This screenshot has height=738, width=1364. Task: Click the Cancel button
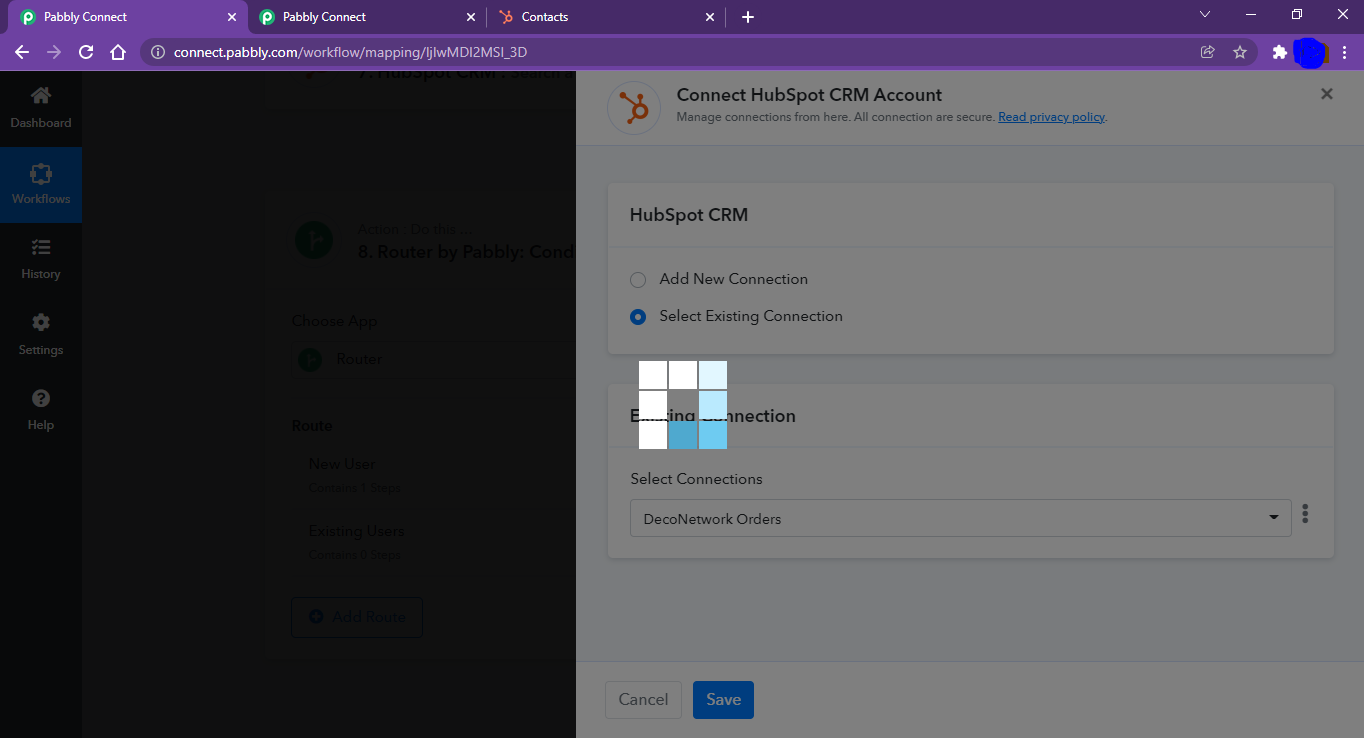click(x=643, y=700)
